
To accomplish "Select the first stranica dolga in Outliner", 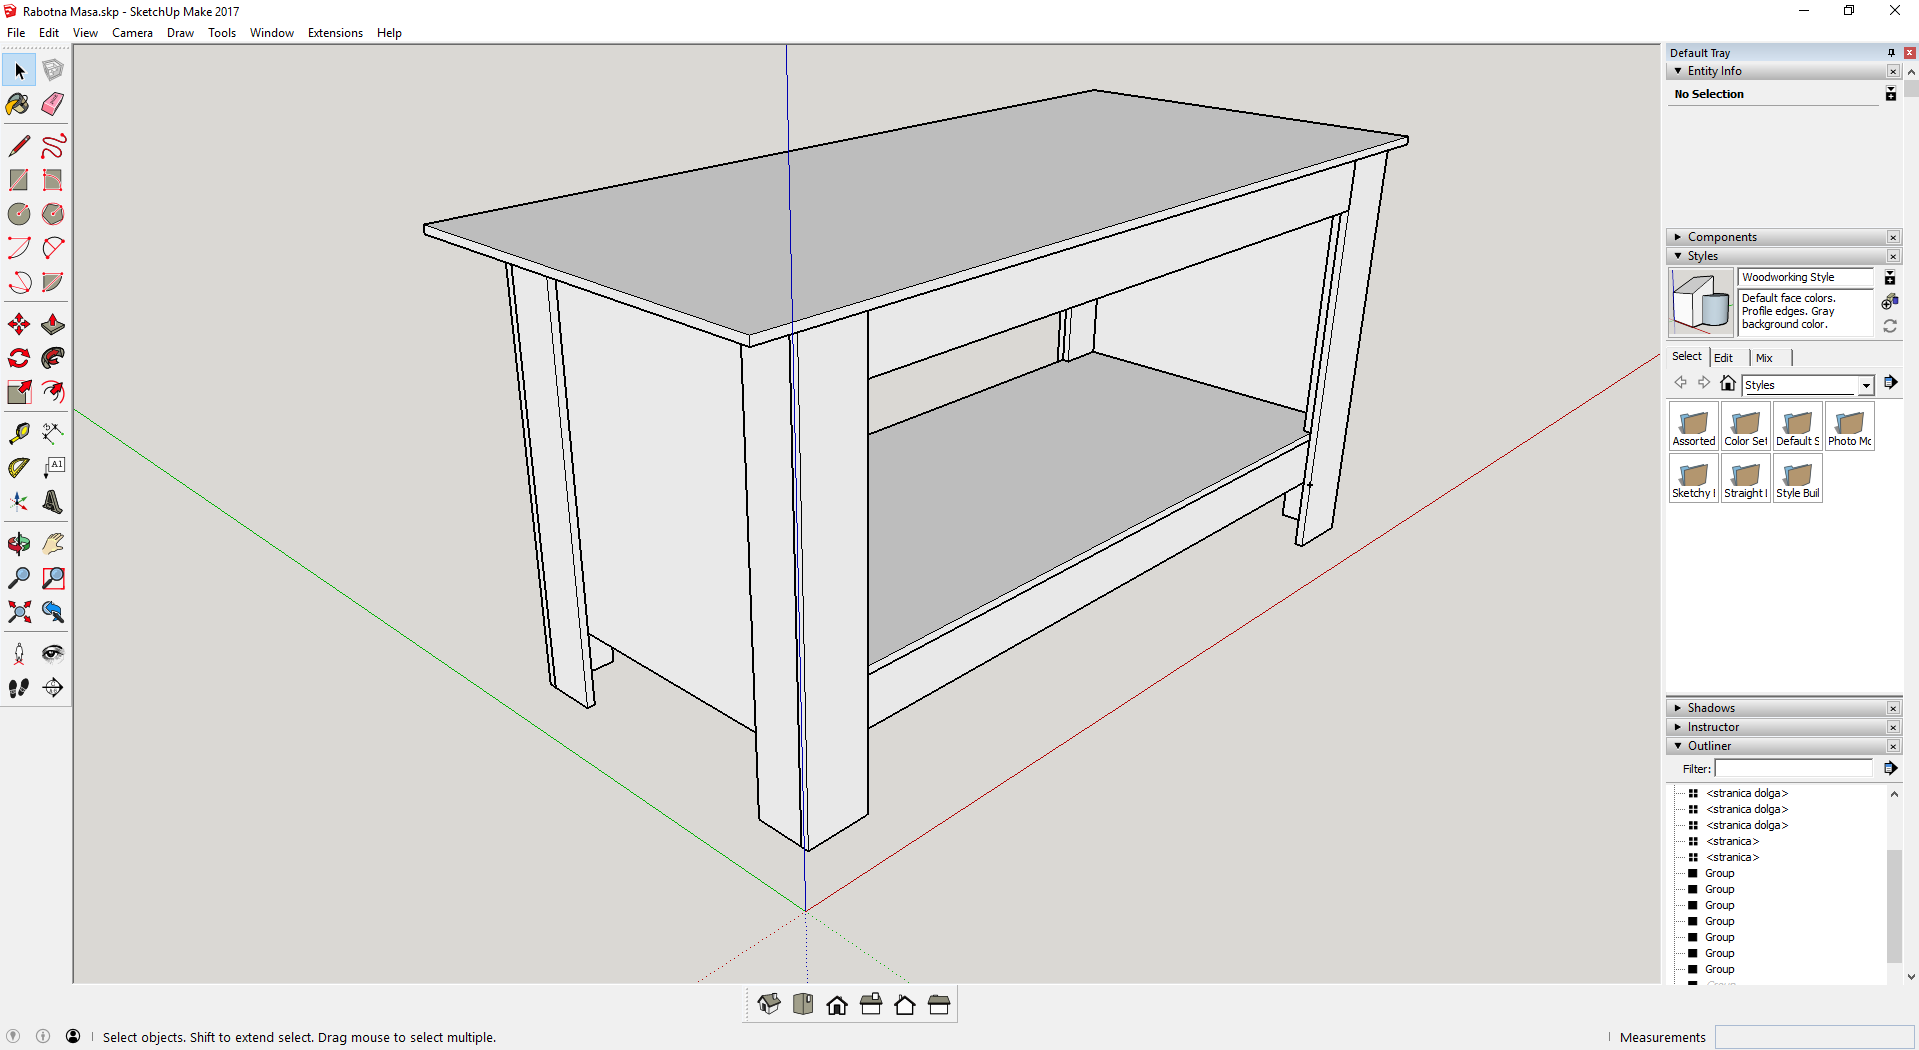I will click(1746, 793).
